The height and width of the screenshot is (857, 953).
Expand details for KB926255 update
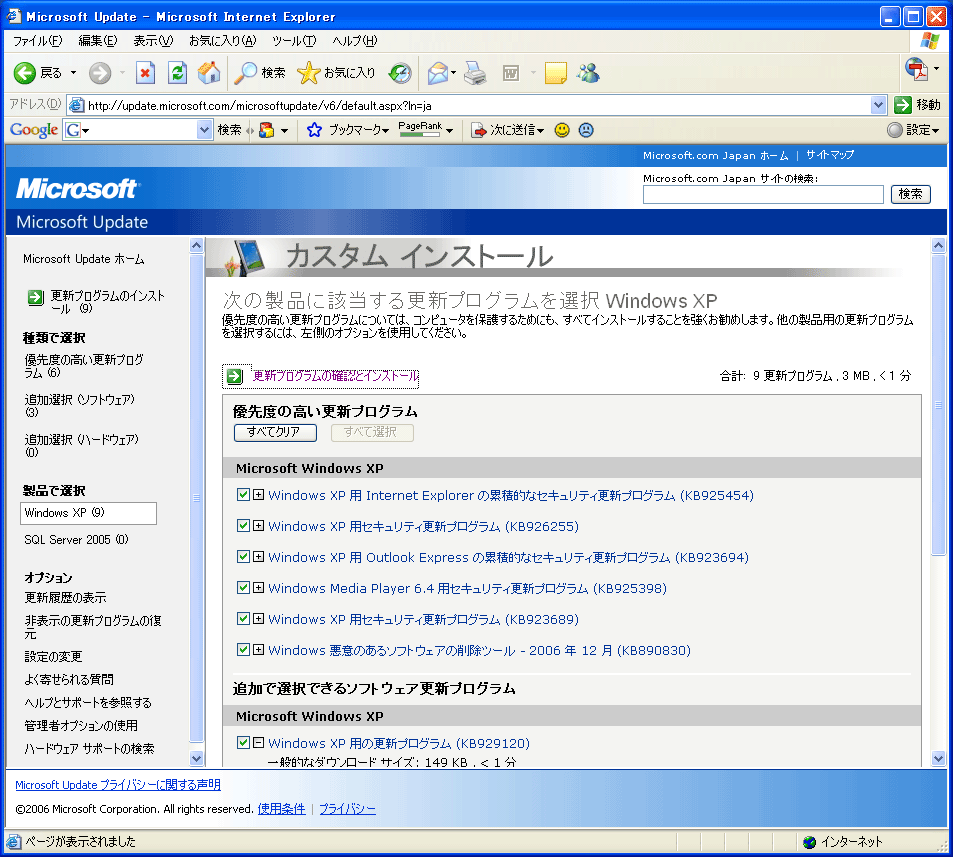click(x=258, y=526)
